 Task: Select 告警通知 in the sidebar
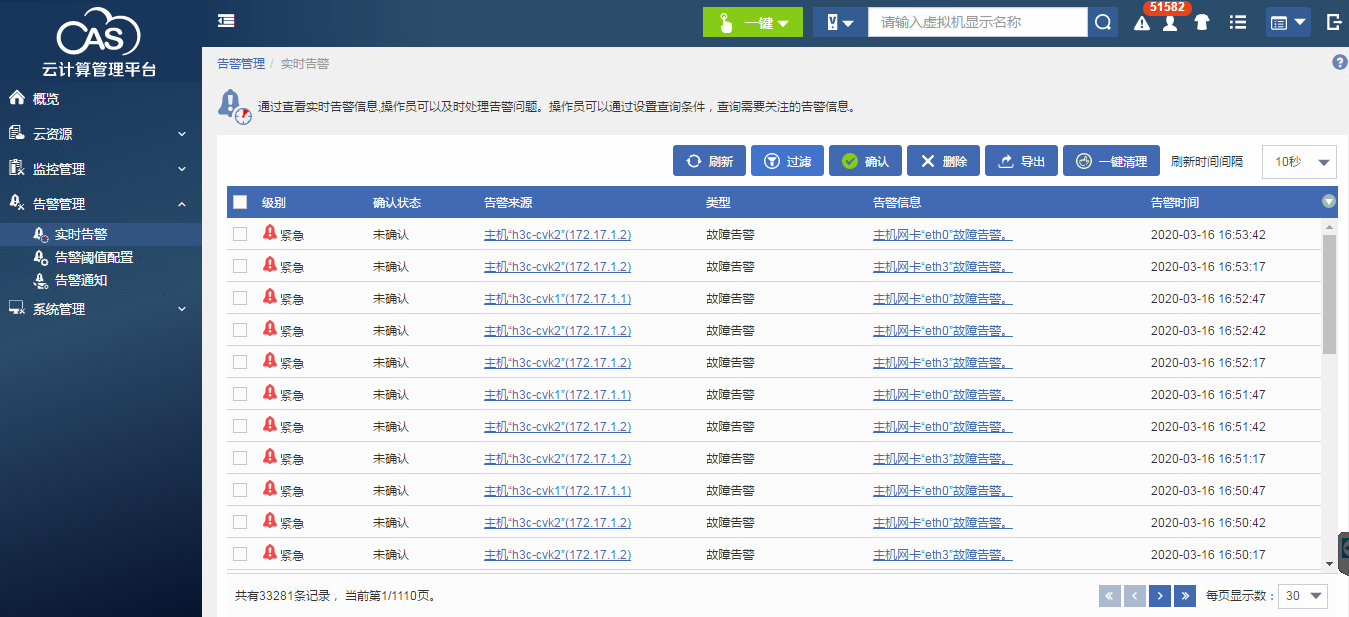click(81, 280)
